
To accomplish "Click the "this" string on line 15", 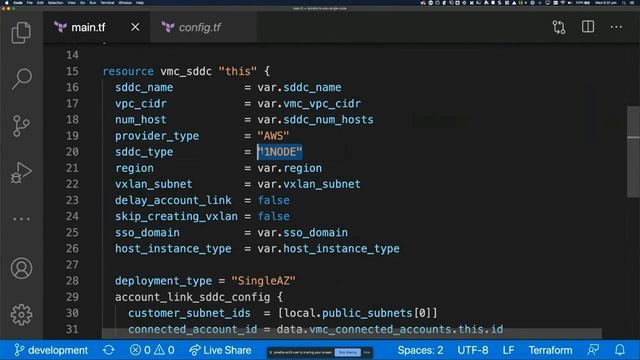I will (238, 71).
